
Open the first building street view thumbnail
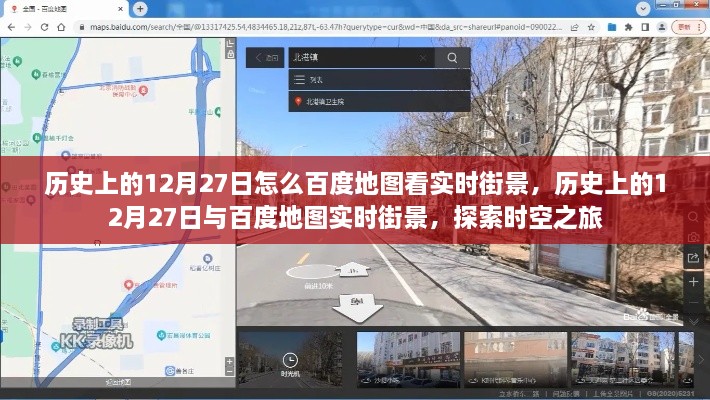coord(408,360)
